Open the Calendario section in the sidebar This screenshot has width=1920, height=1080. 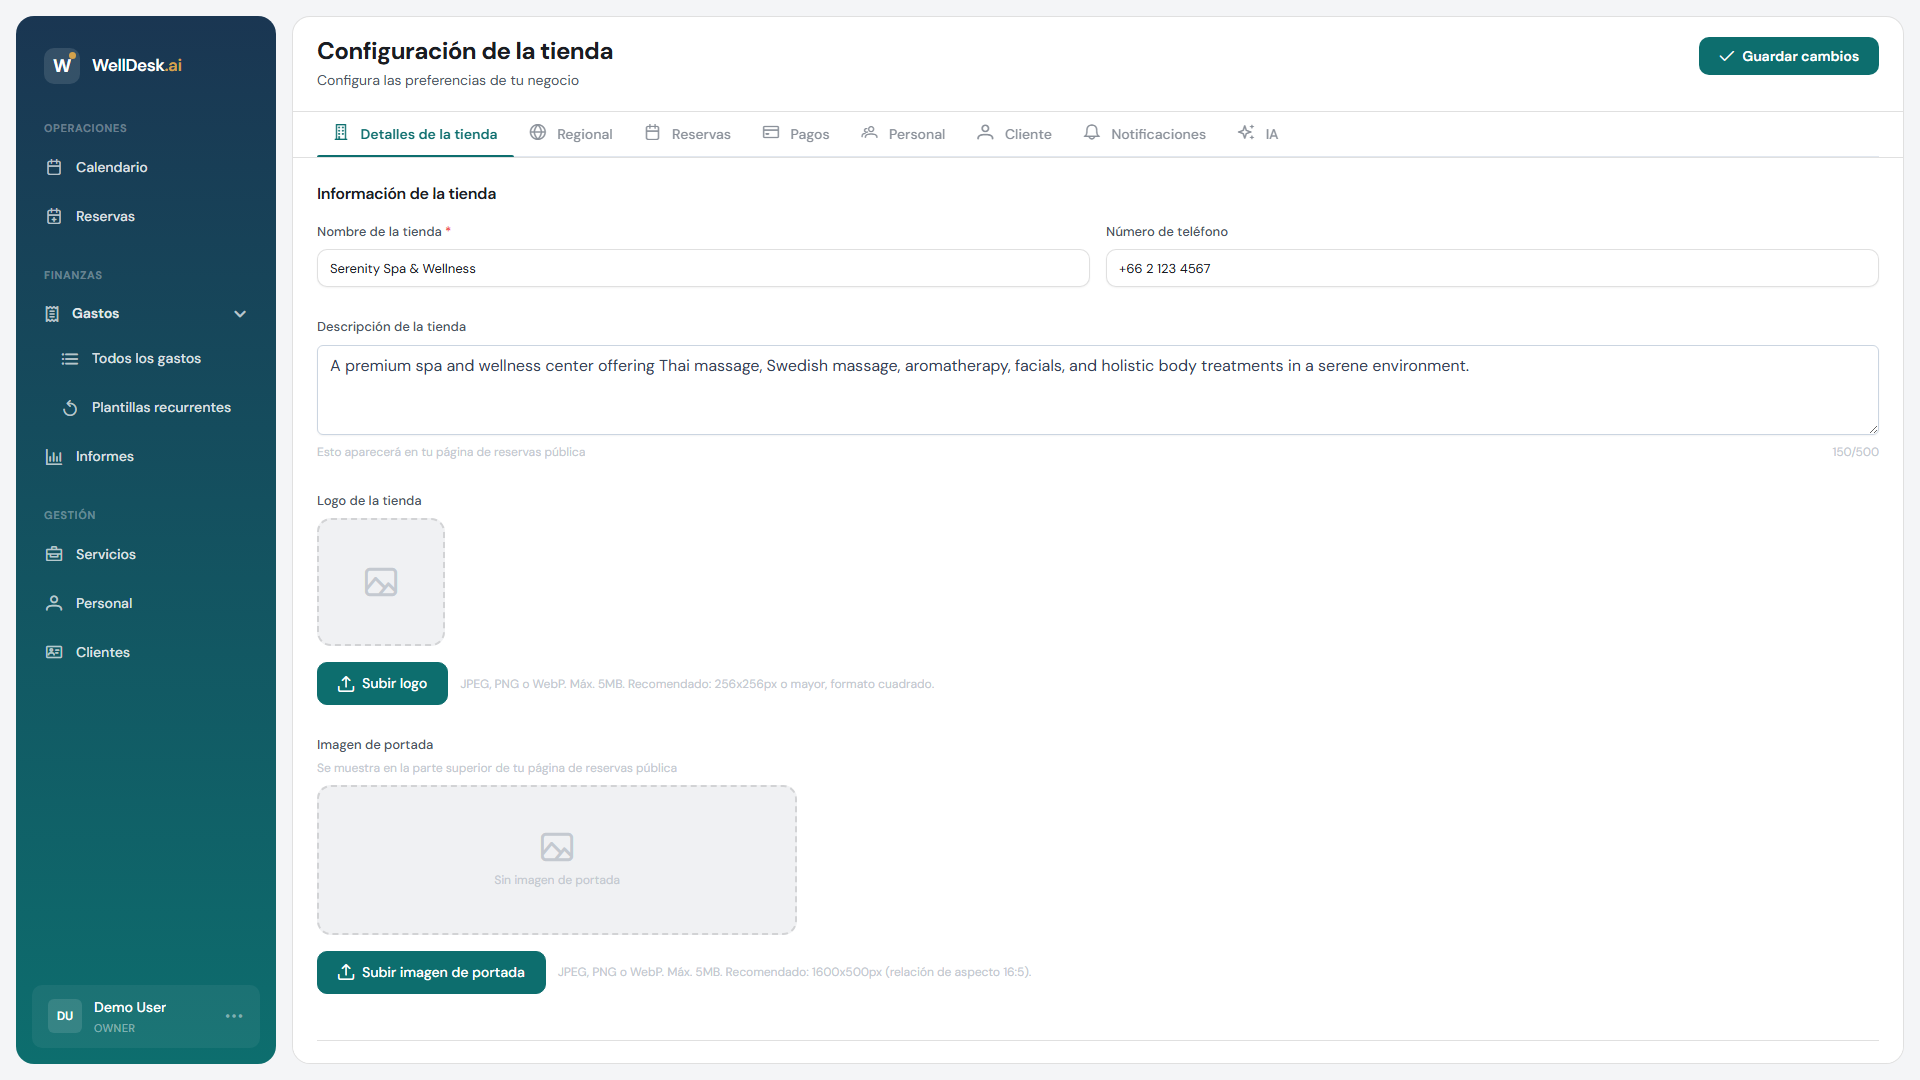tap(110, 167)
